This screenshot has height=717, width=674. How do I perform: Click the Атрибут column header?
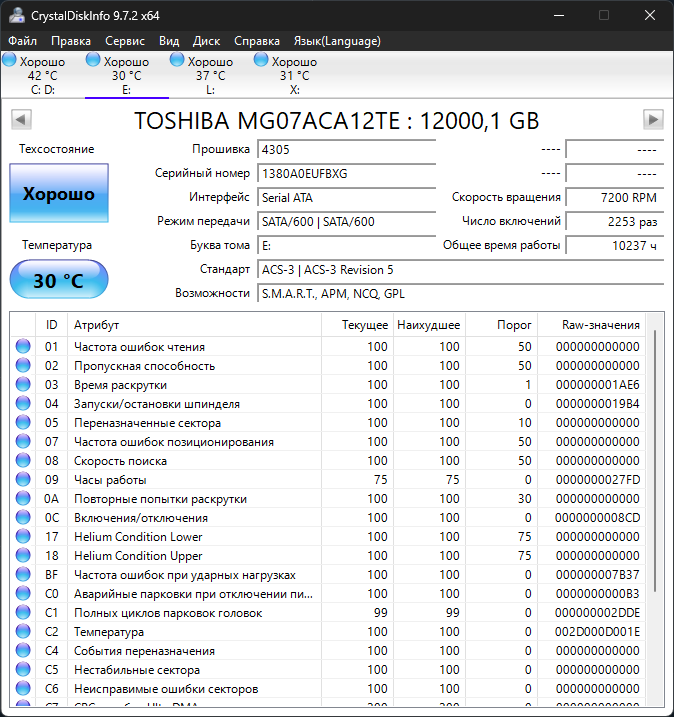click(194, 325)
